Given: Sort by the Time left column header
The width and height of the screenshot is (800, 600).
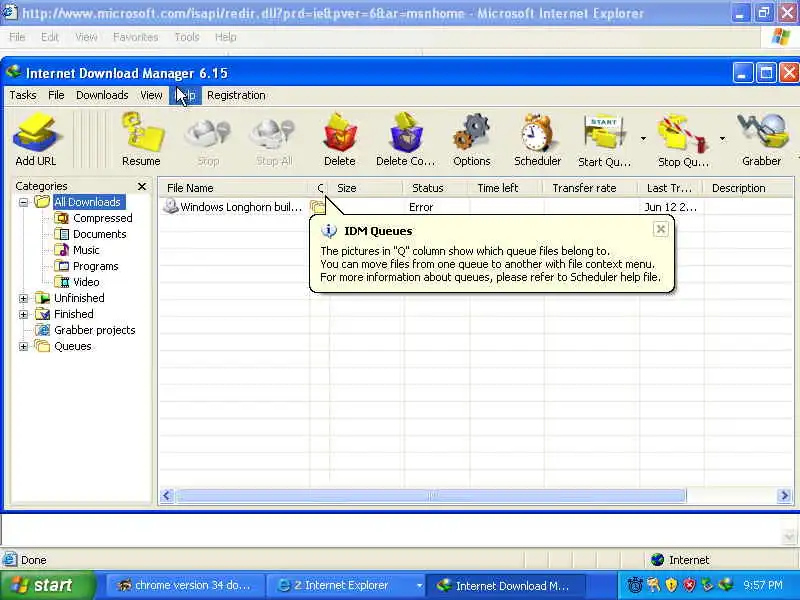Looking at the screenshot, I should pos(505,188).
